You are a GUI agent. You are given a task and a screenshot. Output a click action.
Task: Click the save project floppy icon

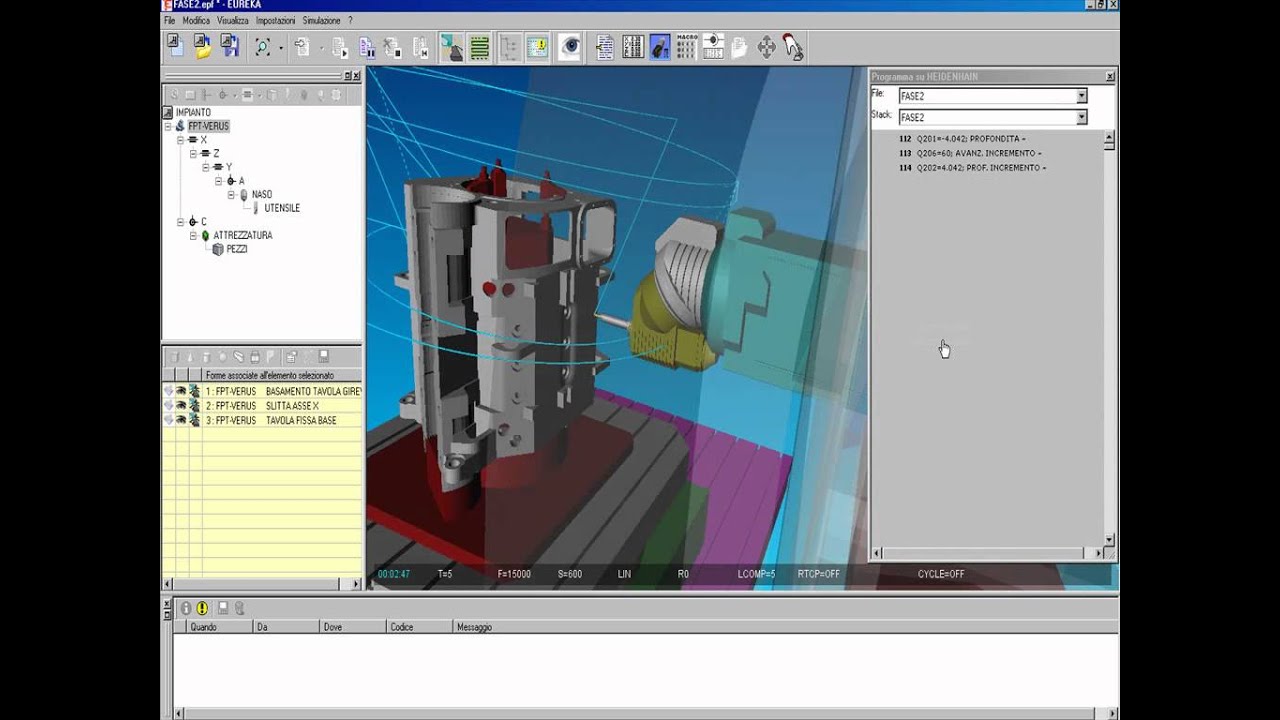(x=230, y=46)
